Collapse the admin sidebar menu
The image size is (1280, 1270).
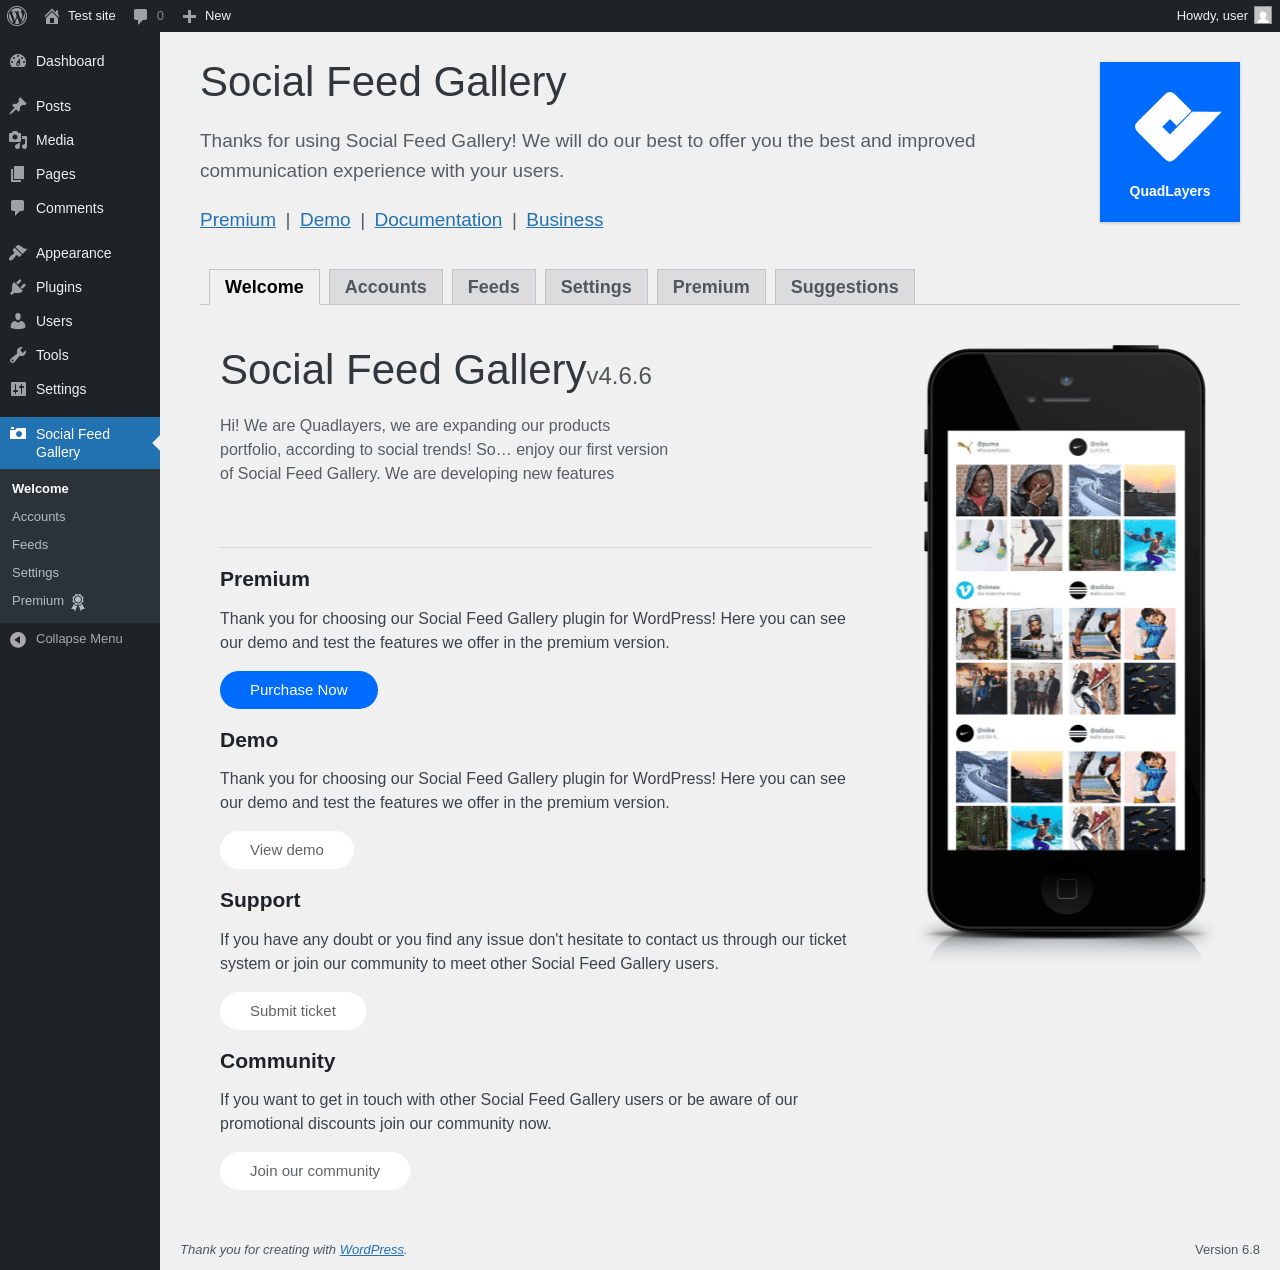pyautogui.click(x=80, y=639)
